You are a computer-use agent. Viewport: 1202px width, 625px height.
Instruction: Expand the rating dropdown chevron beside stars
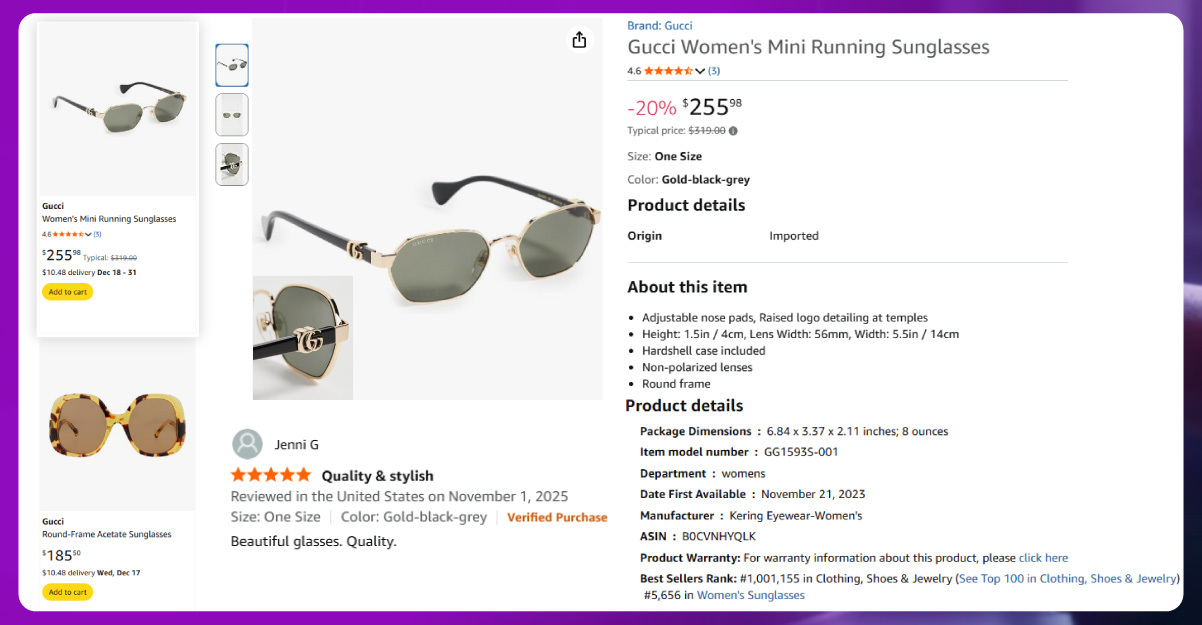(x=700, y=71)
